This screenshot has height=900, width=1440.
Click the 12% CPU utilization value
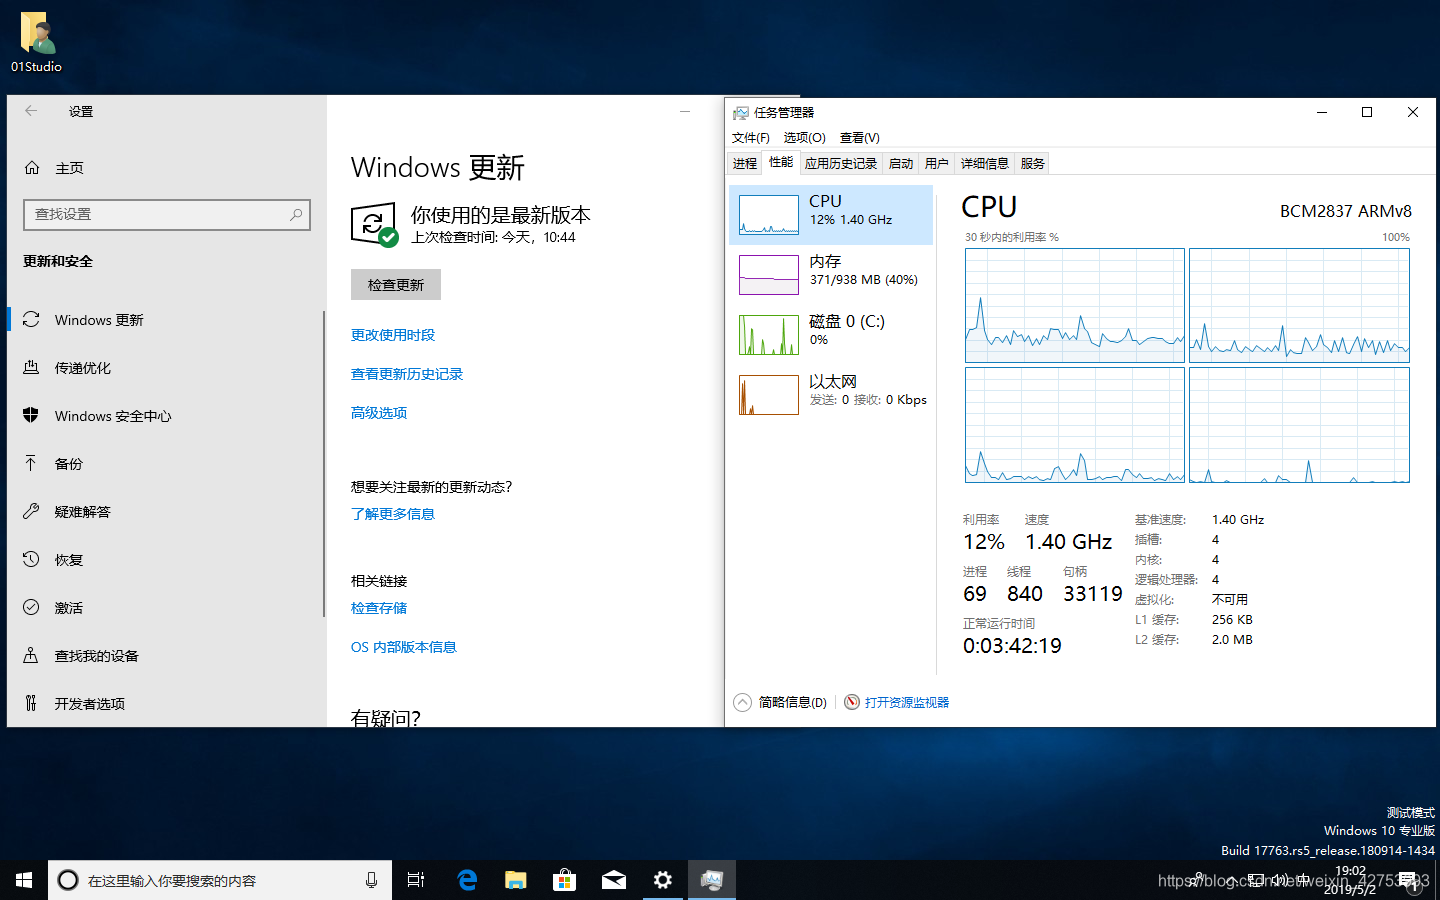click(x=984, y=542)
